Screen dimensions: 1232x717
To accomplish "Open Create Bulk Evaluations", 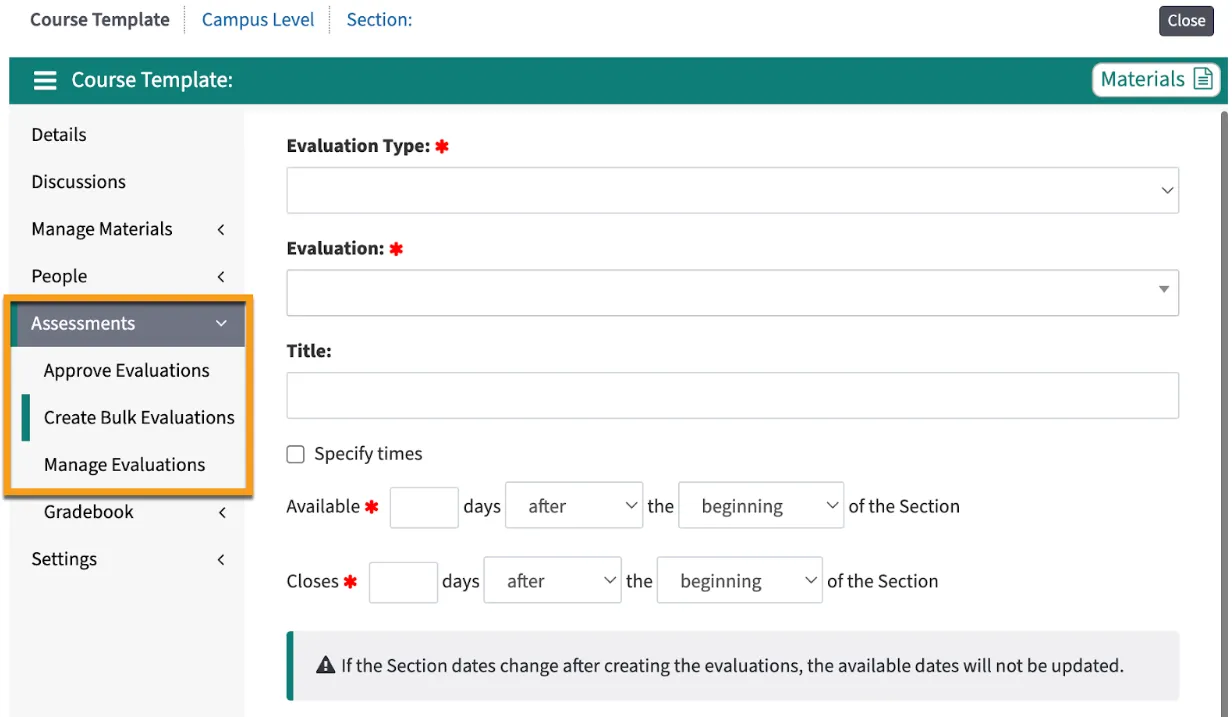I will 139,418.
